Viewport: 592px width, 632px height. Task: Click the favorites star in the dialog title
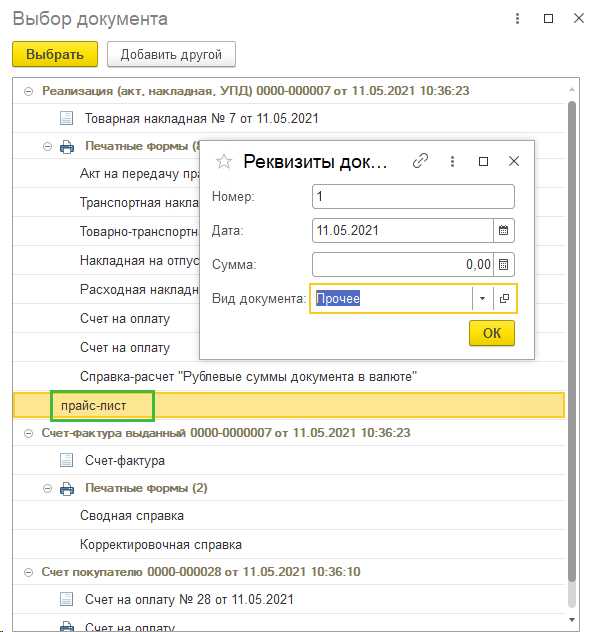[x=224, y=162]
